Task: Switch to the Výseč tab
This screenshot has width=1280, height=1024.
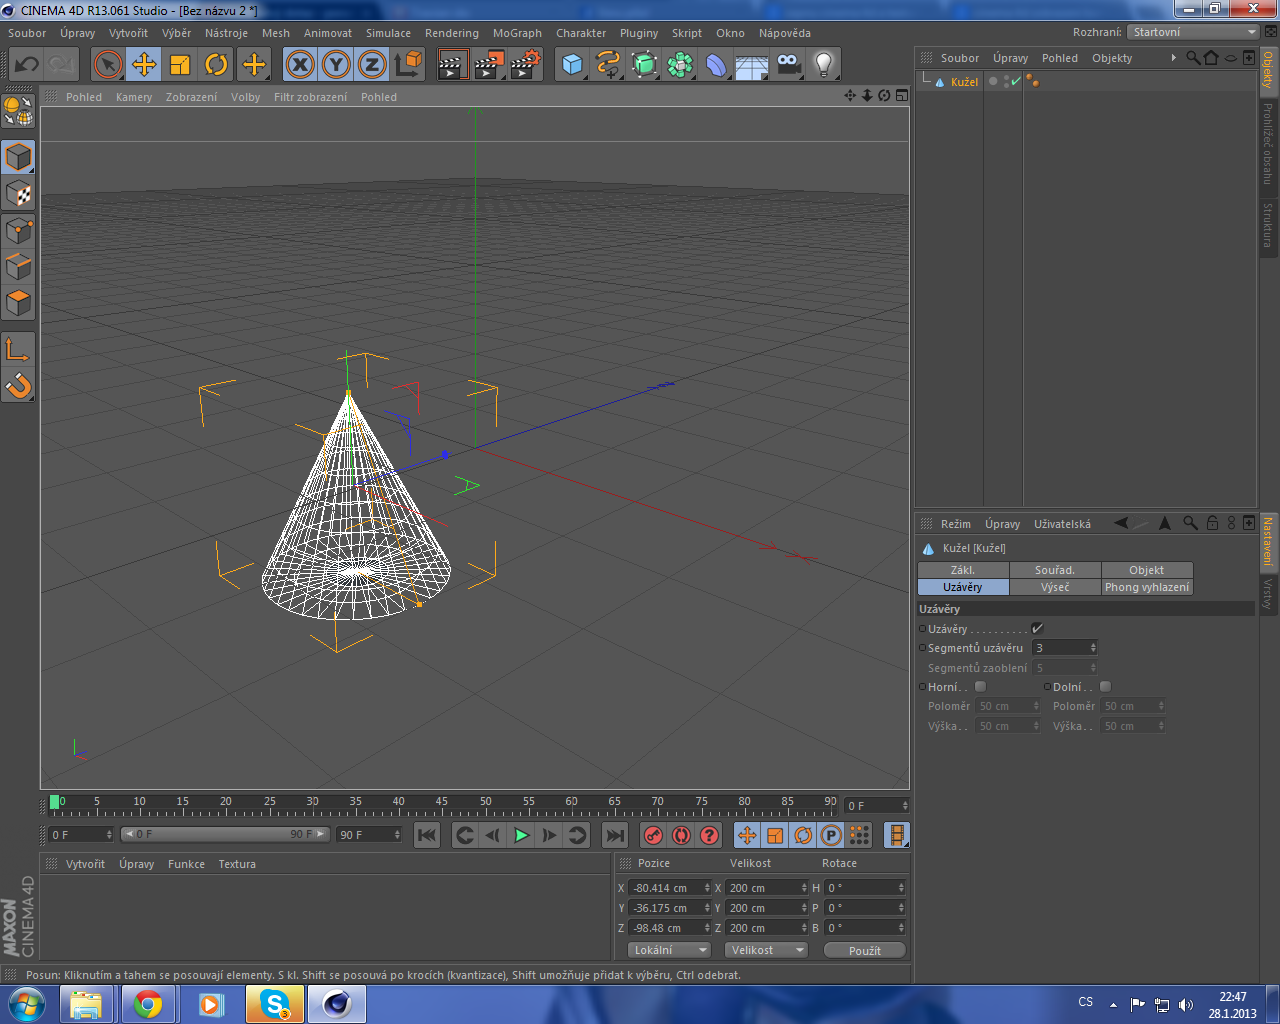Action: (x=1055, y=587)
